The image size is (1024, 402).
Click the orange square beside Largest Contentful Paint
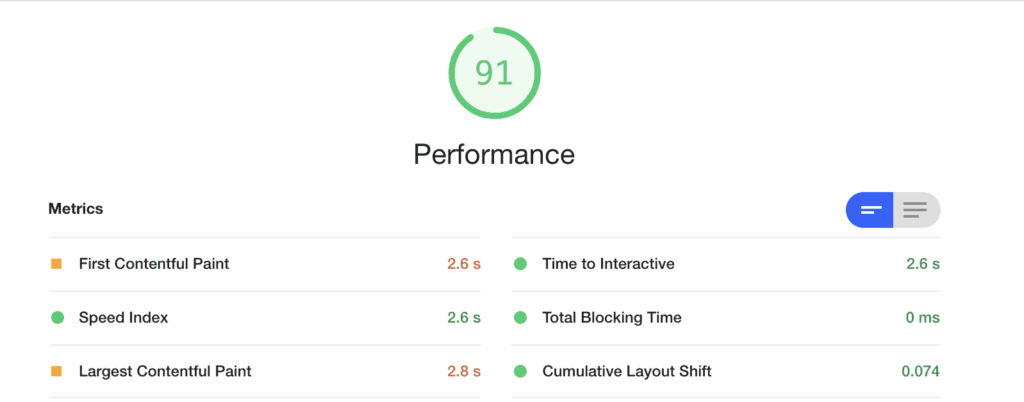57,371
